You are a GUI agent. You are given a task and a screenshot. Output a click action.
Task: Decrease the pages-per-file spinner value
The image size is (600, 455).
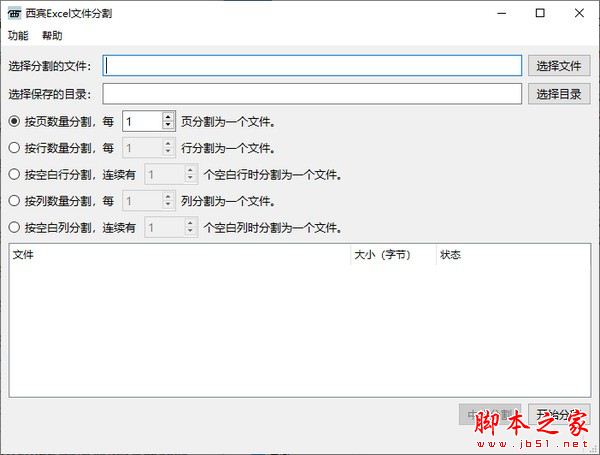coord(168,126)
